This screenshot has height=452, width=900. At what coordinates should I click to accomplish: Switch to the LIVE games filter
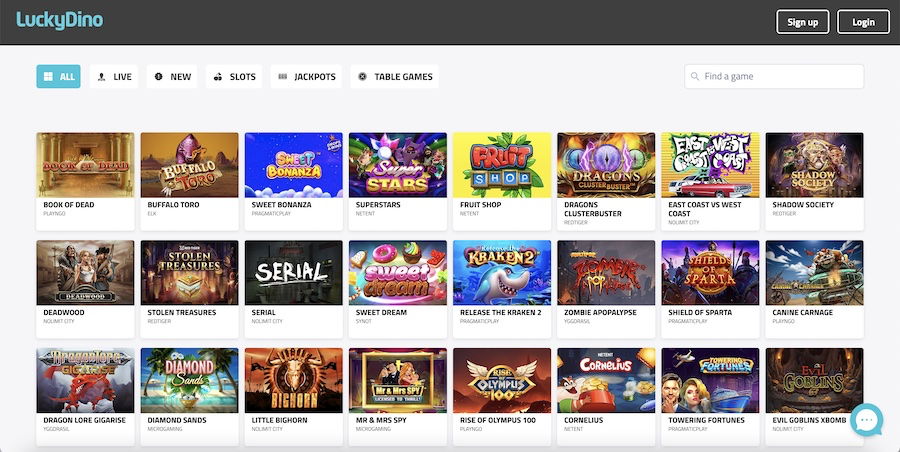tap(114, 76)
